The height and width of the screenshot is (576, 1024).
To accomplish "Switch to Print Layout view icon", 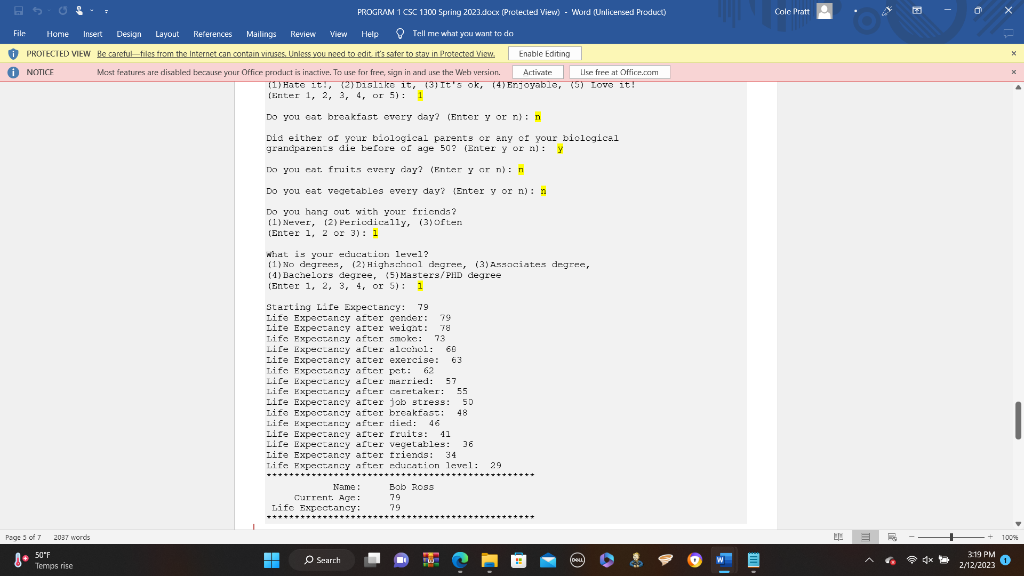I will point(865,537).
